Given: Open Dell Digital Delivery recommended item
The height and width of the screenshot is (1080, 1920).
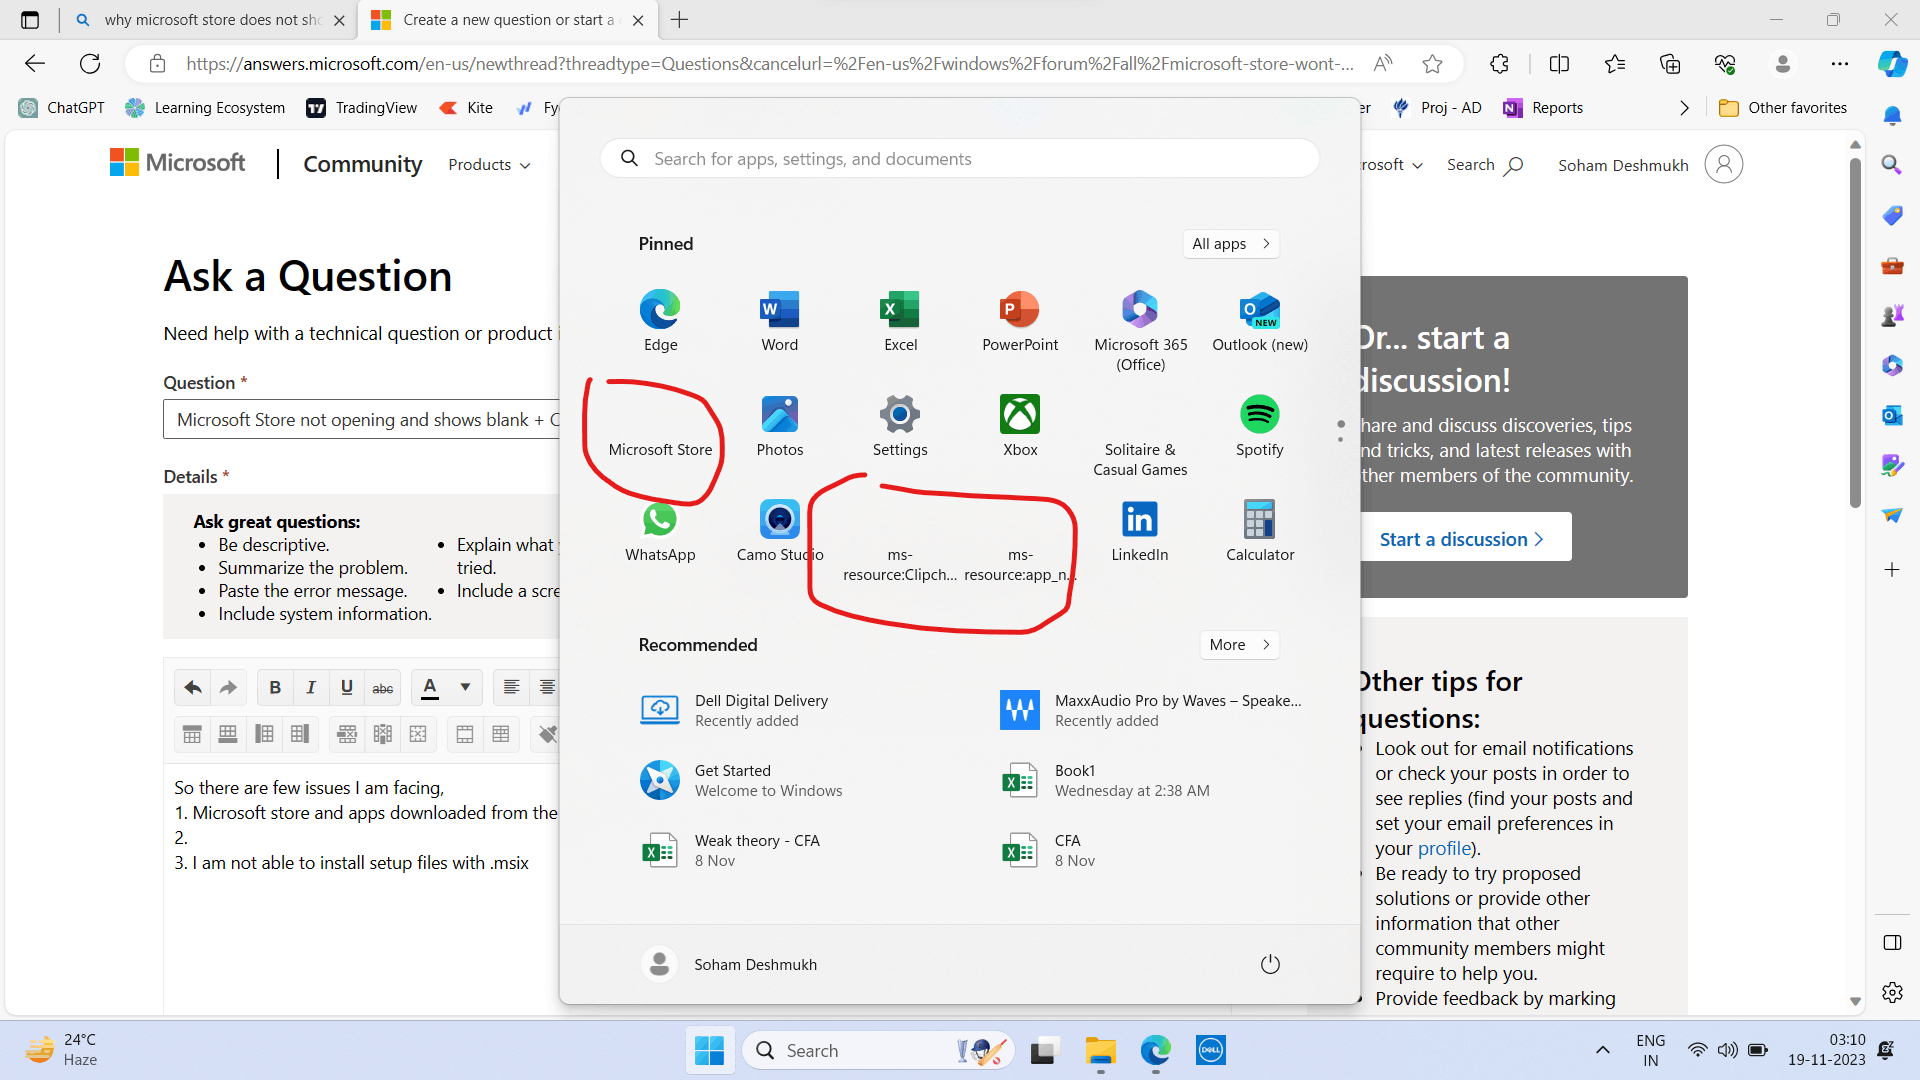Looking at the screenshot, I should point(760,710).
